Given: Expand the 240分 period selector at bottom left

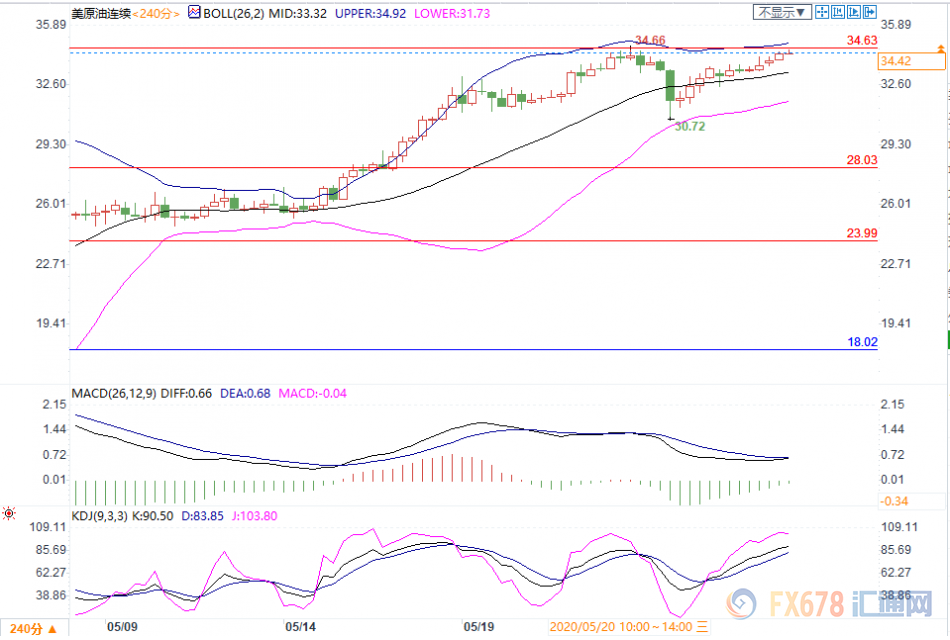Looking at the screenshot, I should point(24,628).
